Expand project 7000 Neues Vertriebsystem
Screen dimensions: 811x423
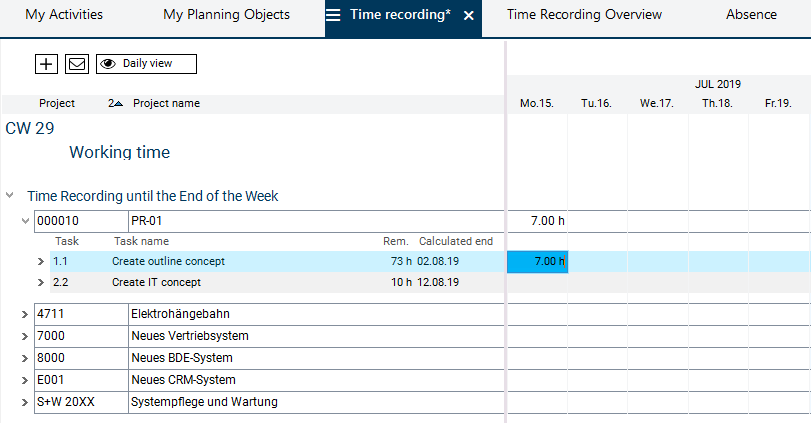click(25, 336)
